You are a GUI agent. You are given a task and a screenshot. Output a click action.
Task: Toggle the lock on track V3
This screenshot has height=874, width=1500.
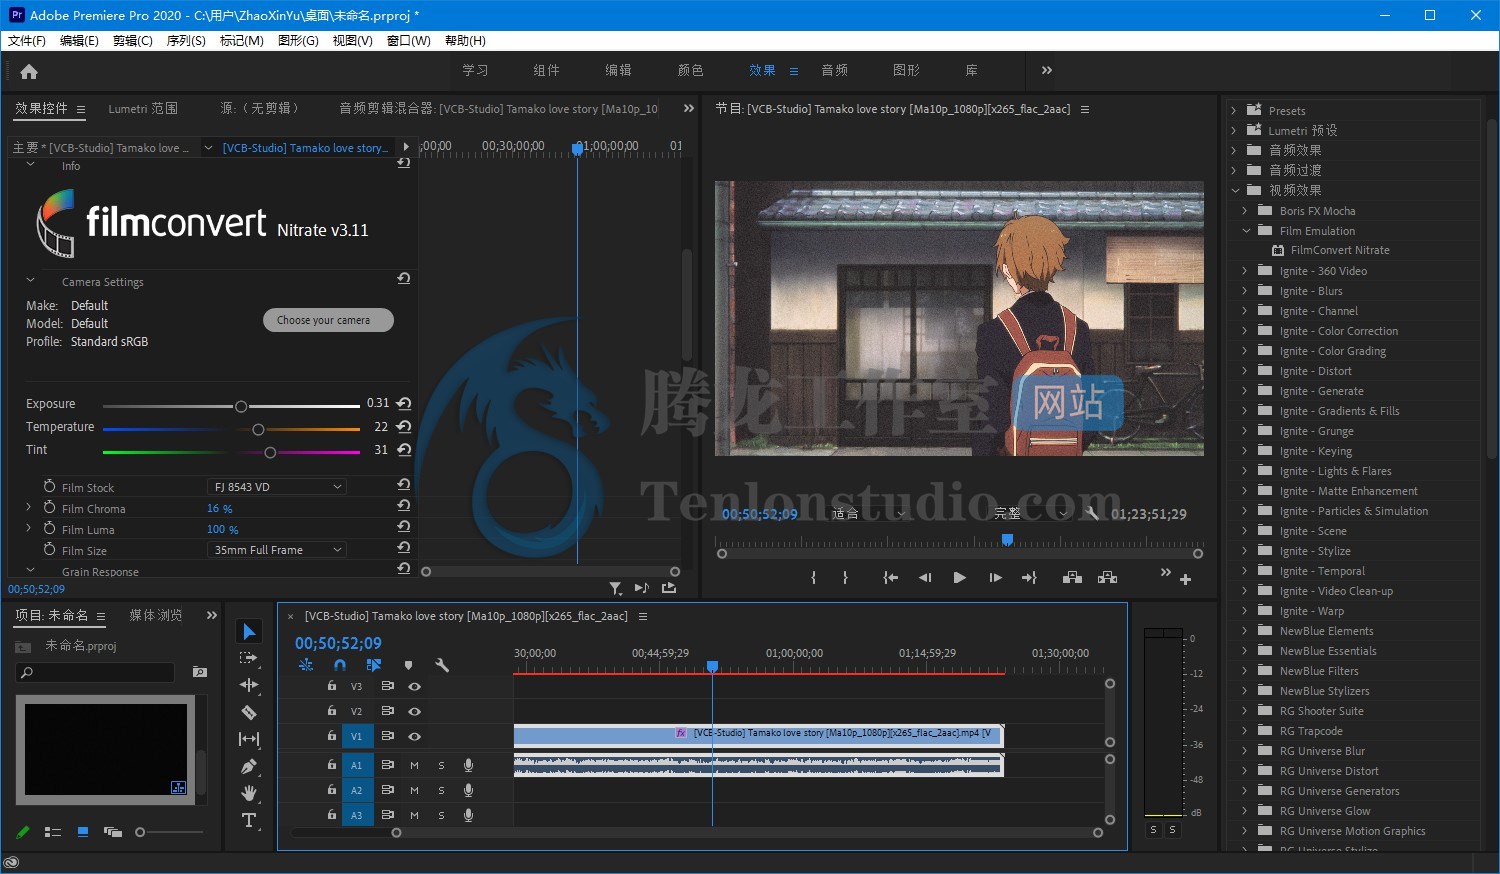click(x=331, y=686)
